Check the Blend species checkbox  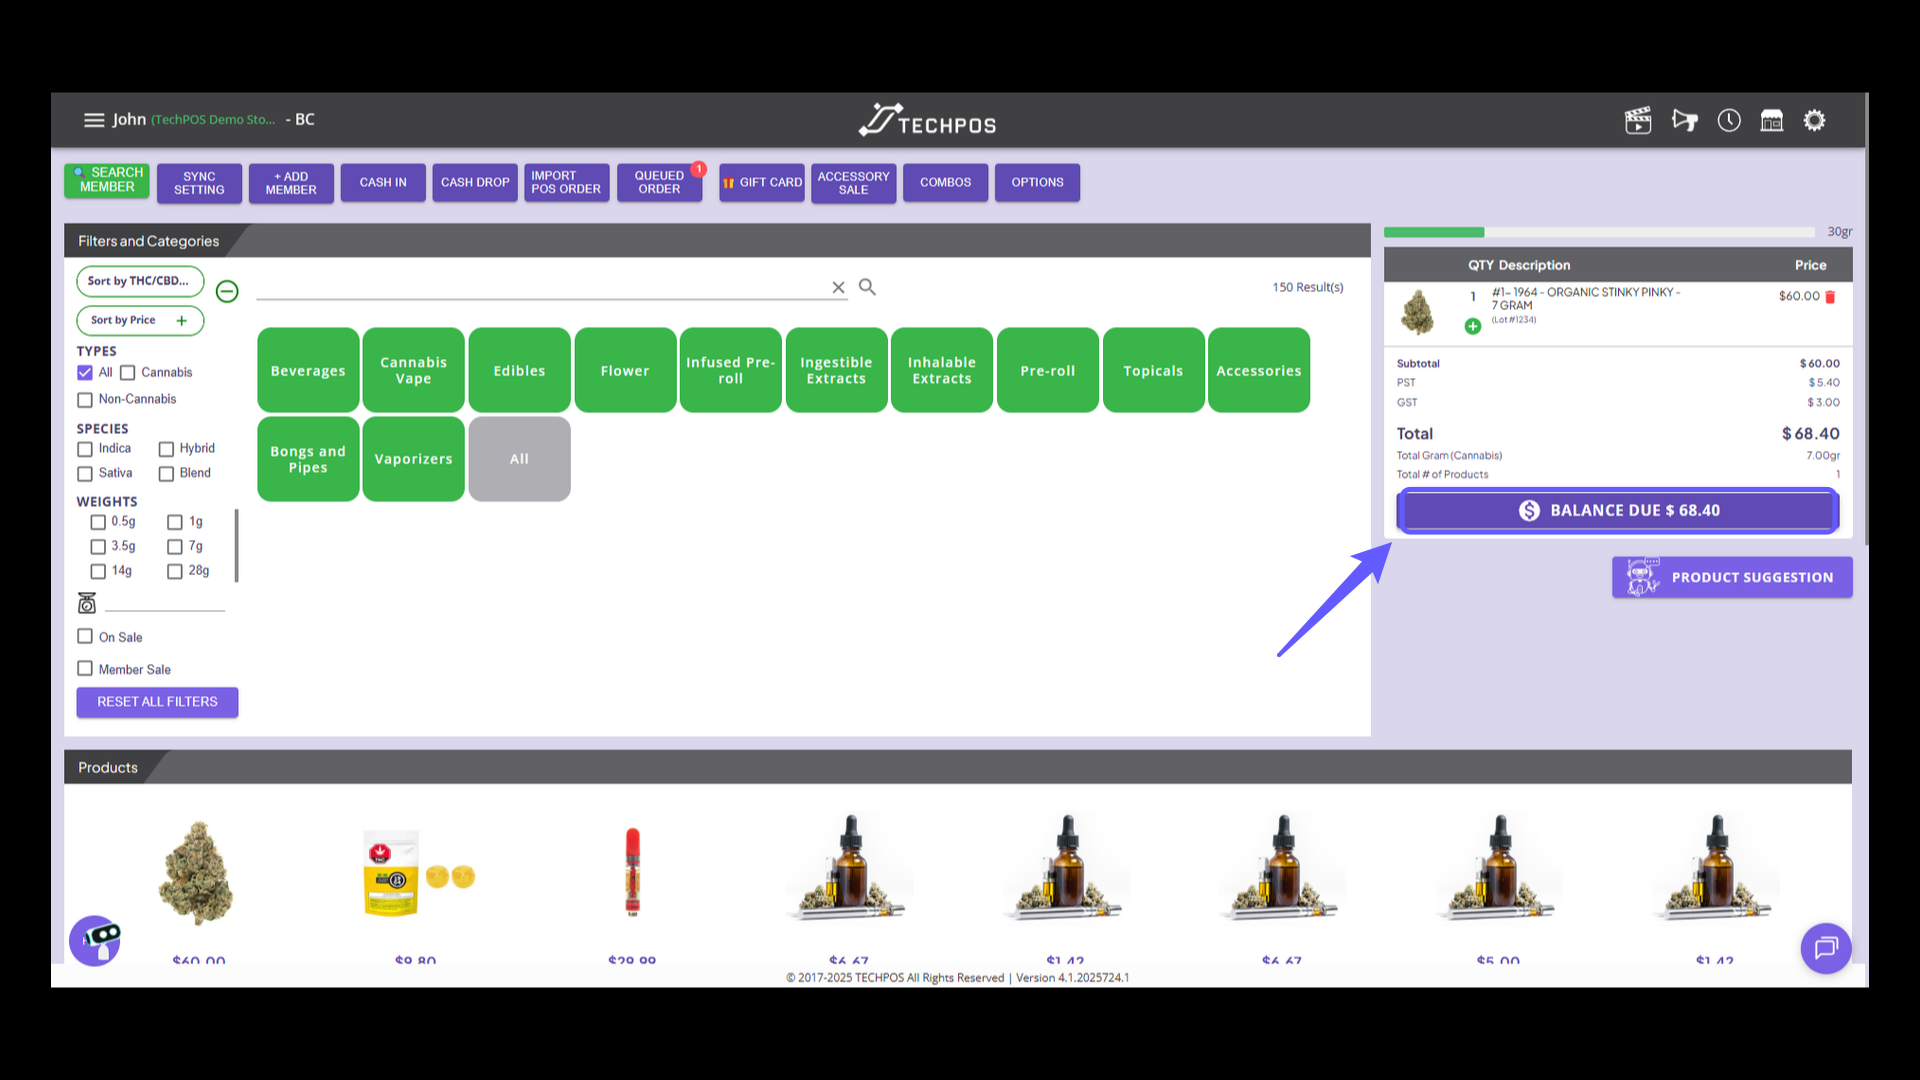point(166,474)
